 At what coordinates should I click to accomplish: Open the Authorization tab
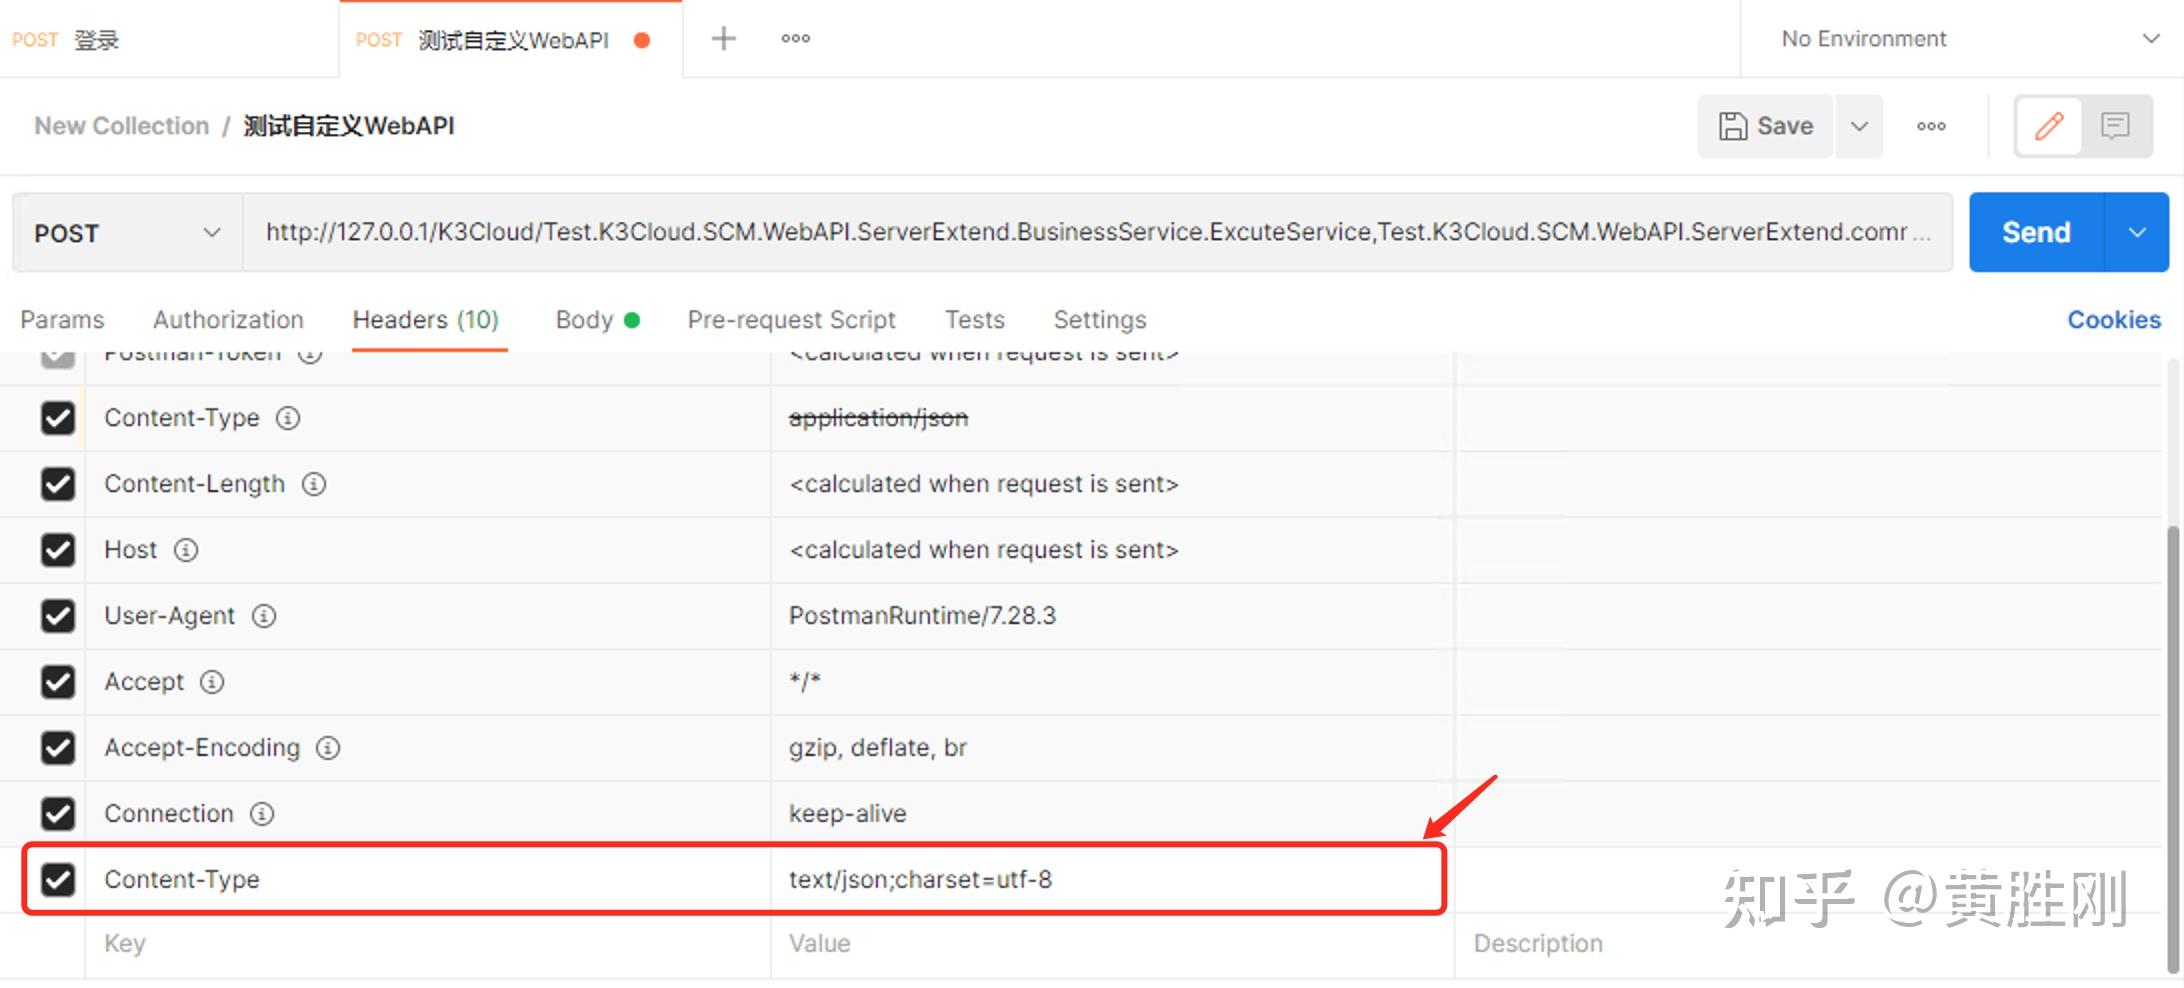click(x=228, y=320)
